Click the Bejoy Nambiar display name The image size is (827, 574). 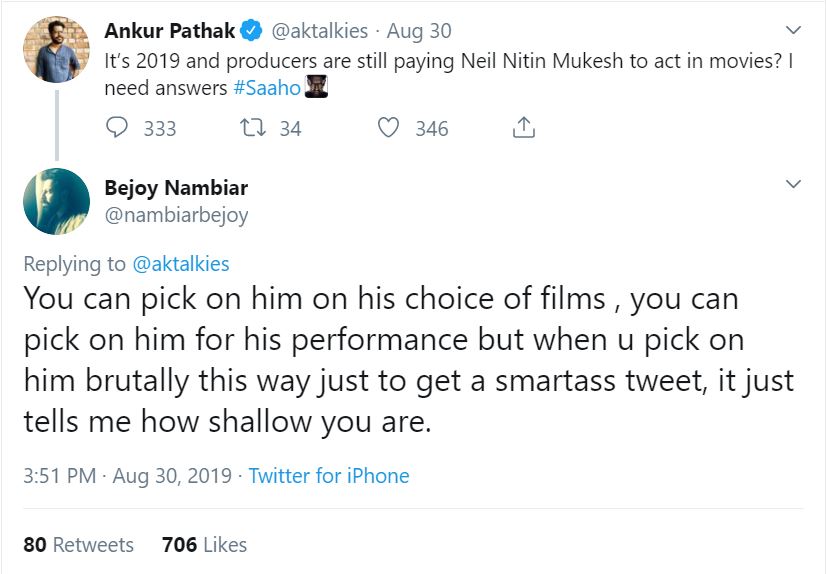[x=176, y=188]
